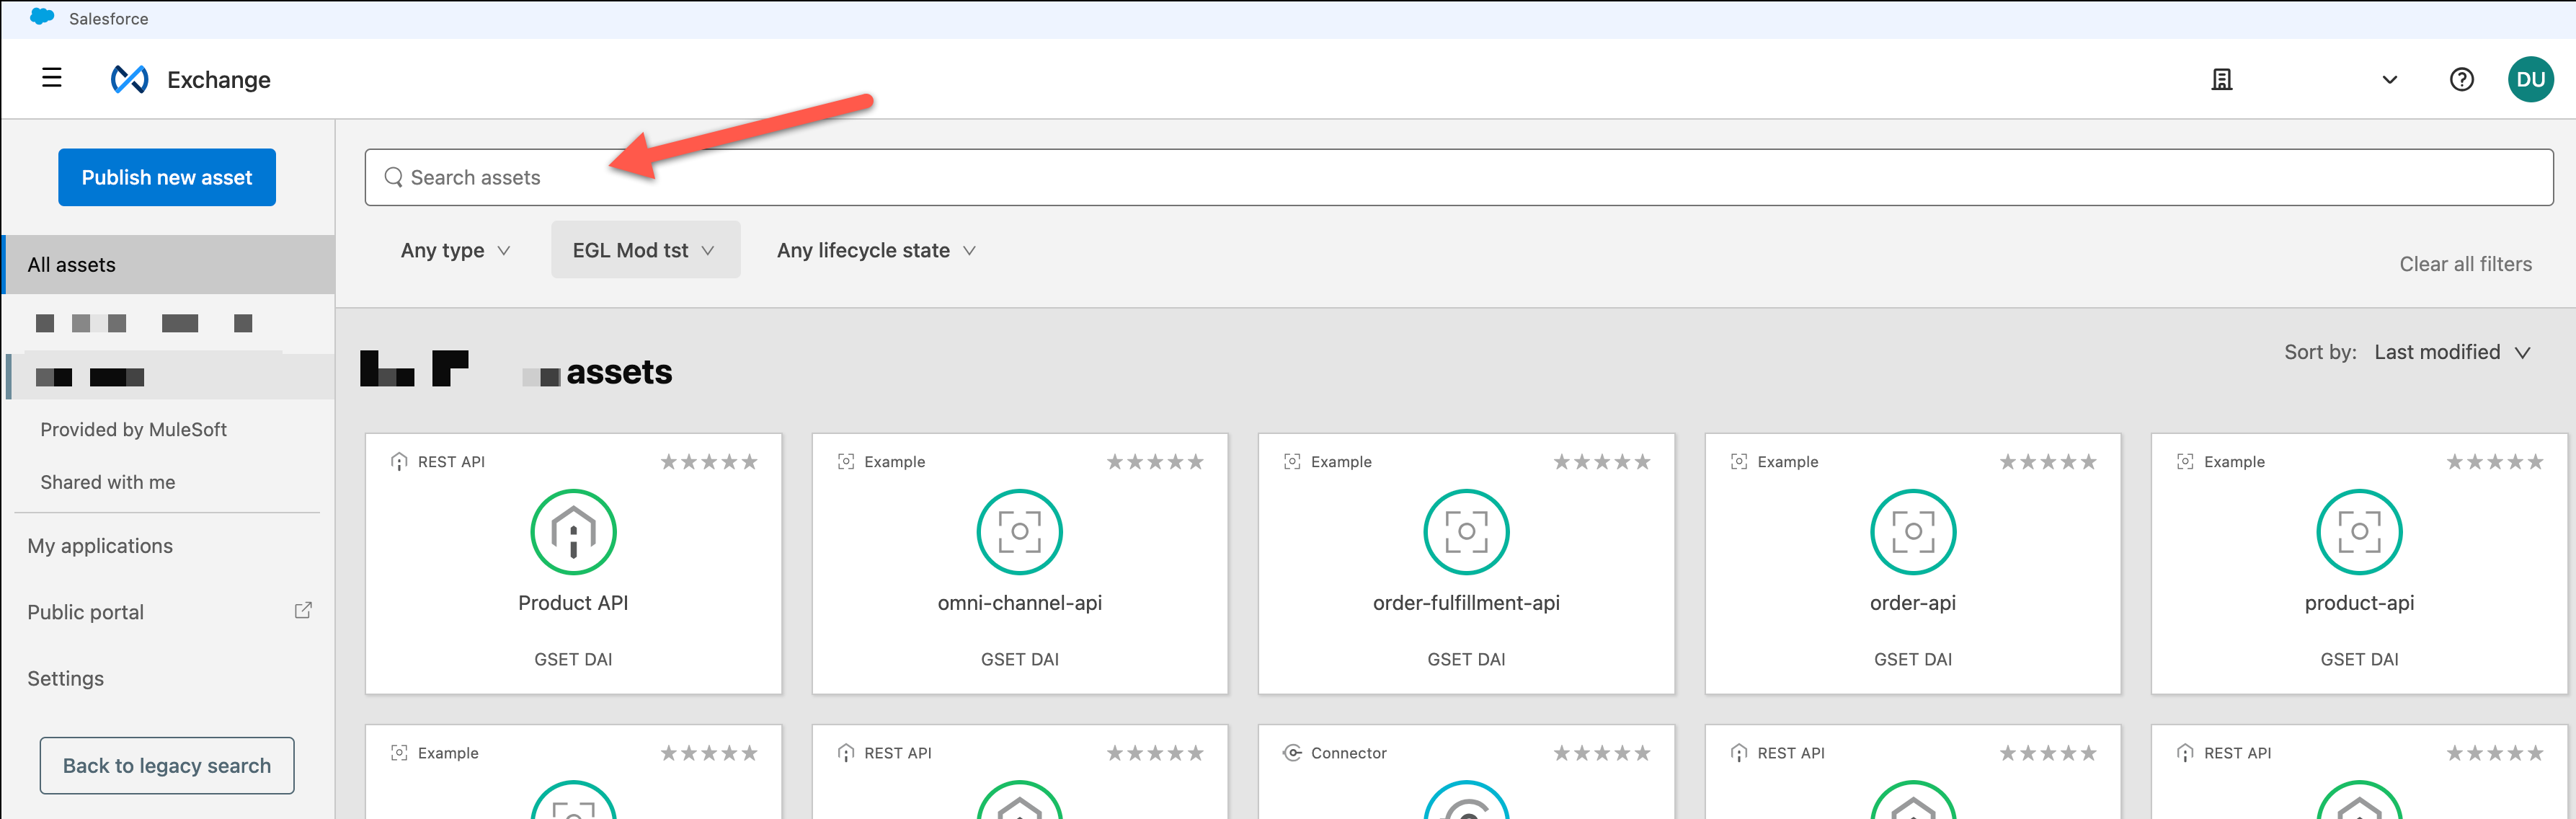Click the Product API asset icon
2576x819 pixels.
pos(573,532)
